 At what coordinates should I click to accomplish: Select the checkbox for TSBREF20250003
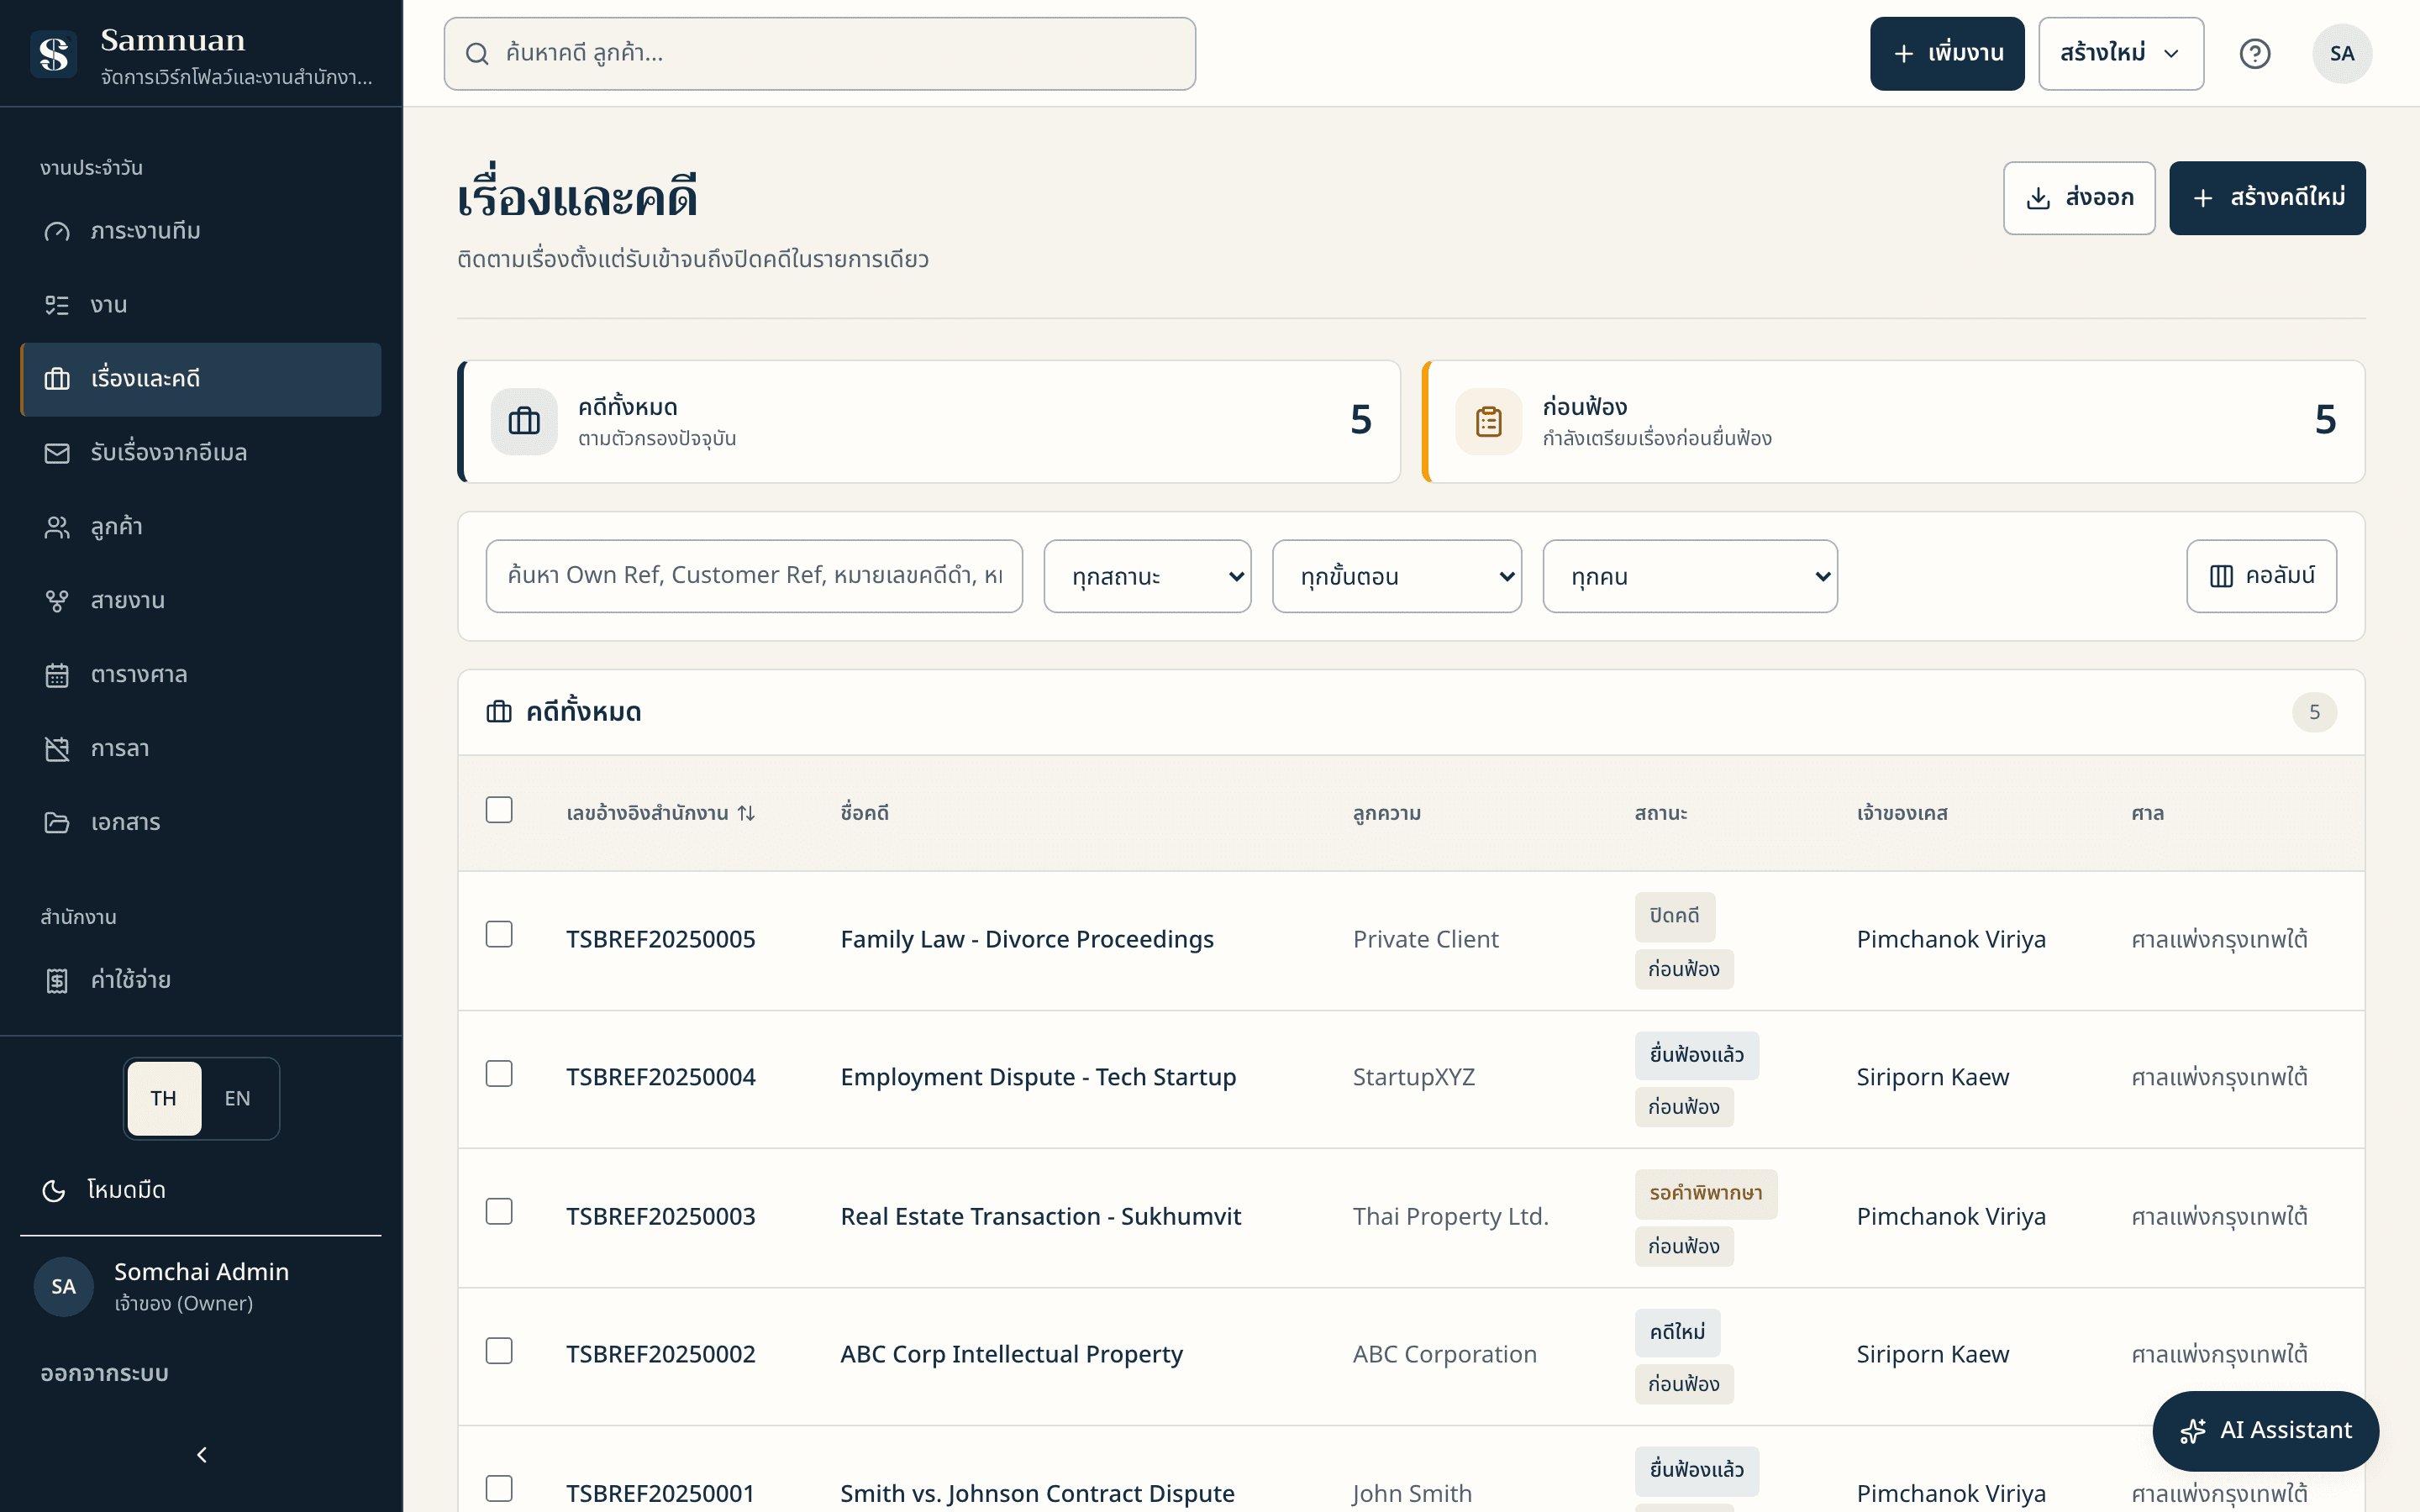(x=499, y=1212)
